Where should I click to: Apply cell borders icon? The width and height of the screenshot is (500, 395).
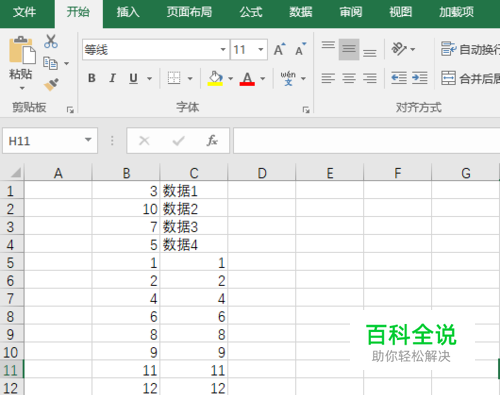(x=174, y=78)
